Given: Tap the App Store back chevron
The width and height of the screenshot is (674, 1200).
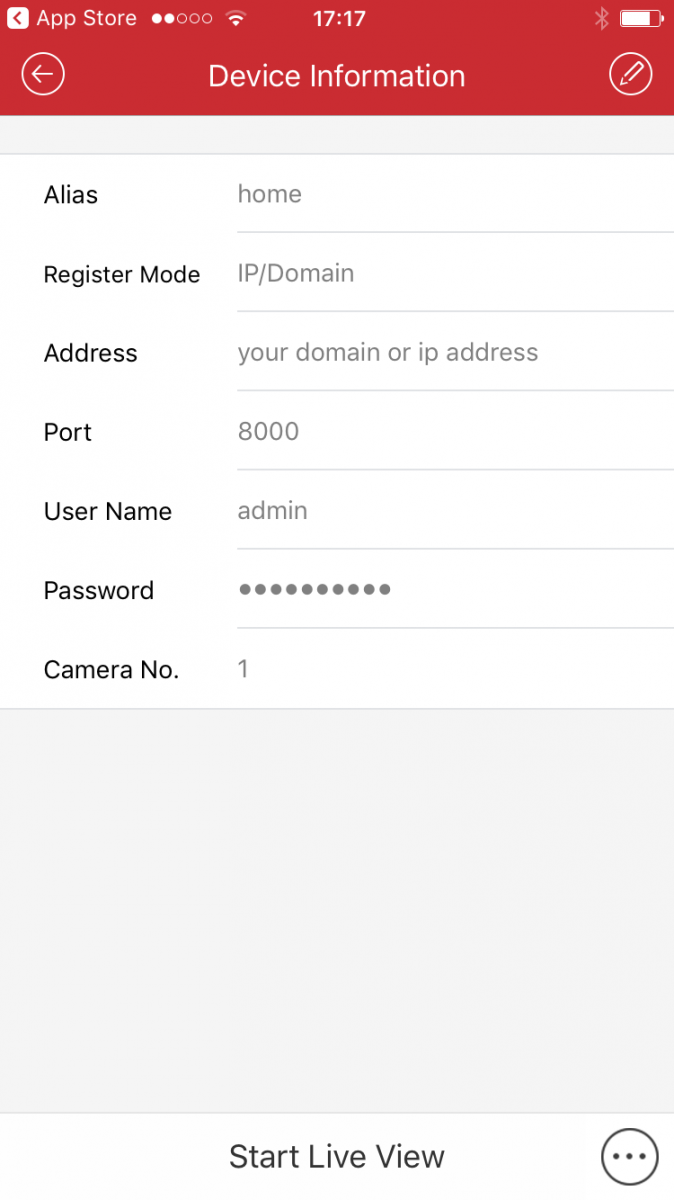Looking at the screenshot, I should tap(18, 19).
